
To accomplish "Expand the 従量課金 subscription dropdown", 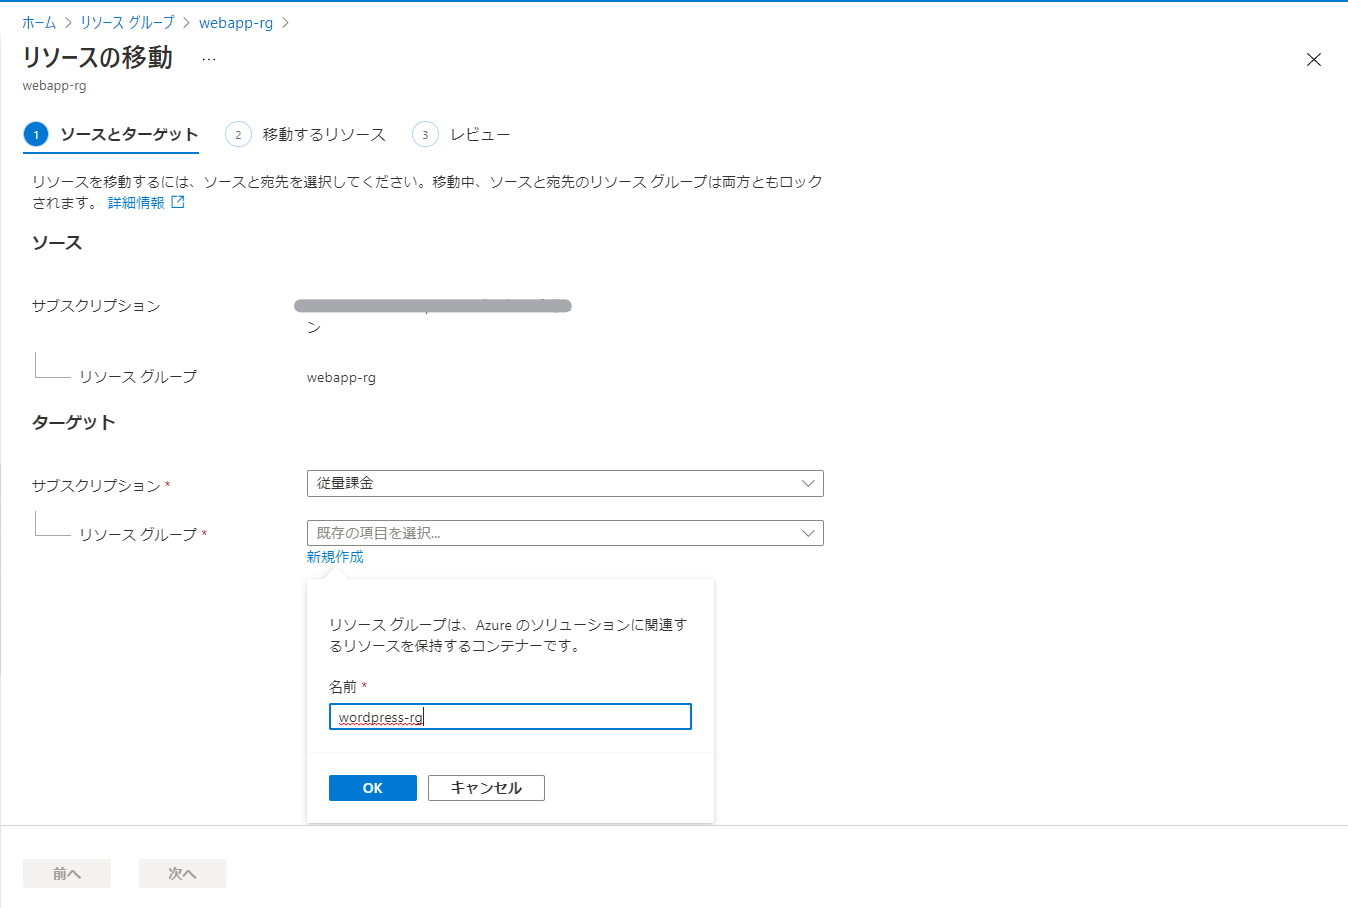I will click(564, 483).
